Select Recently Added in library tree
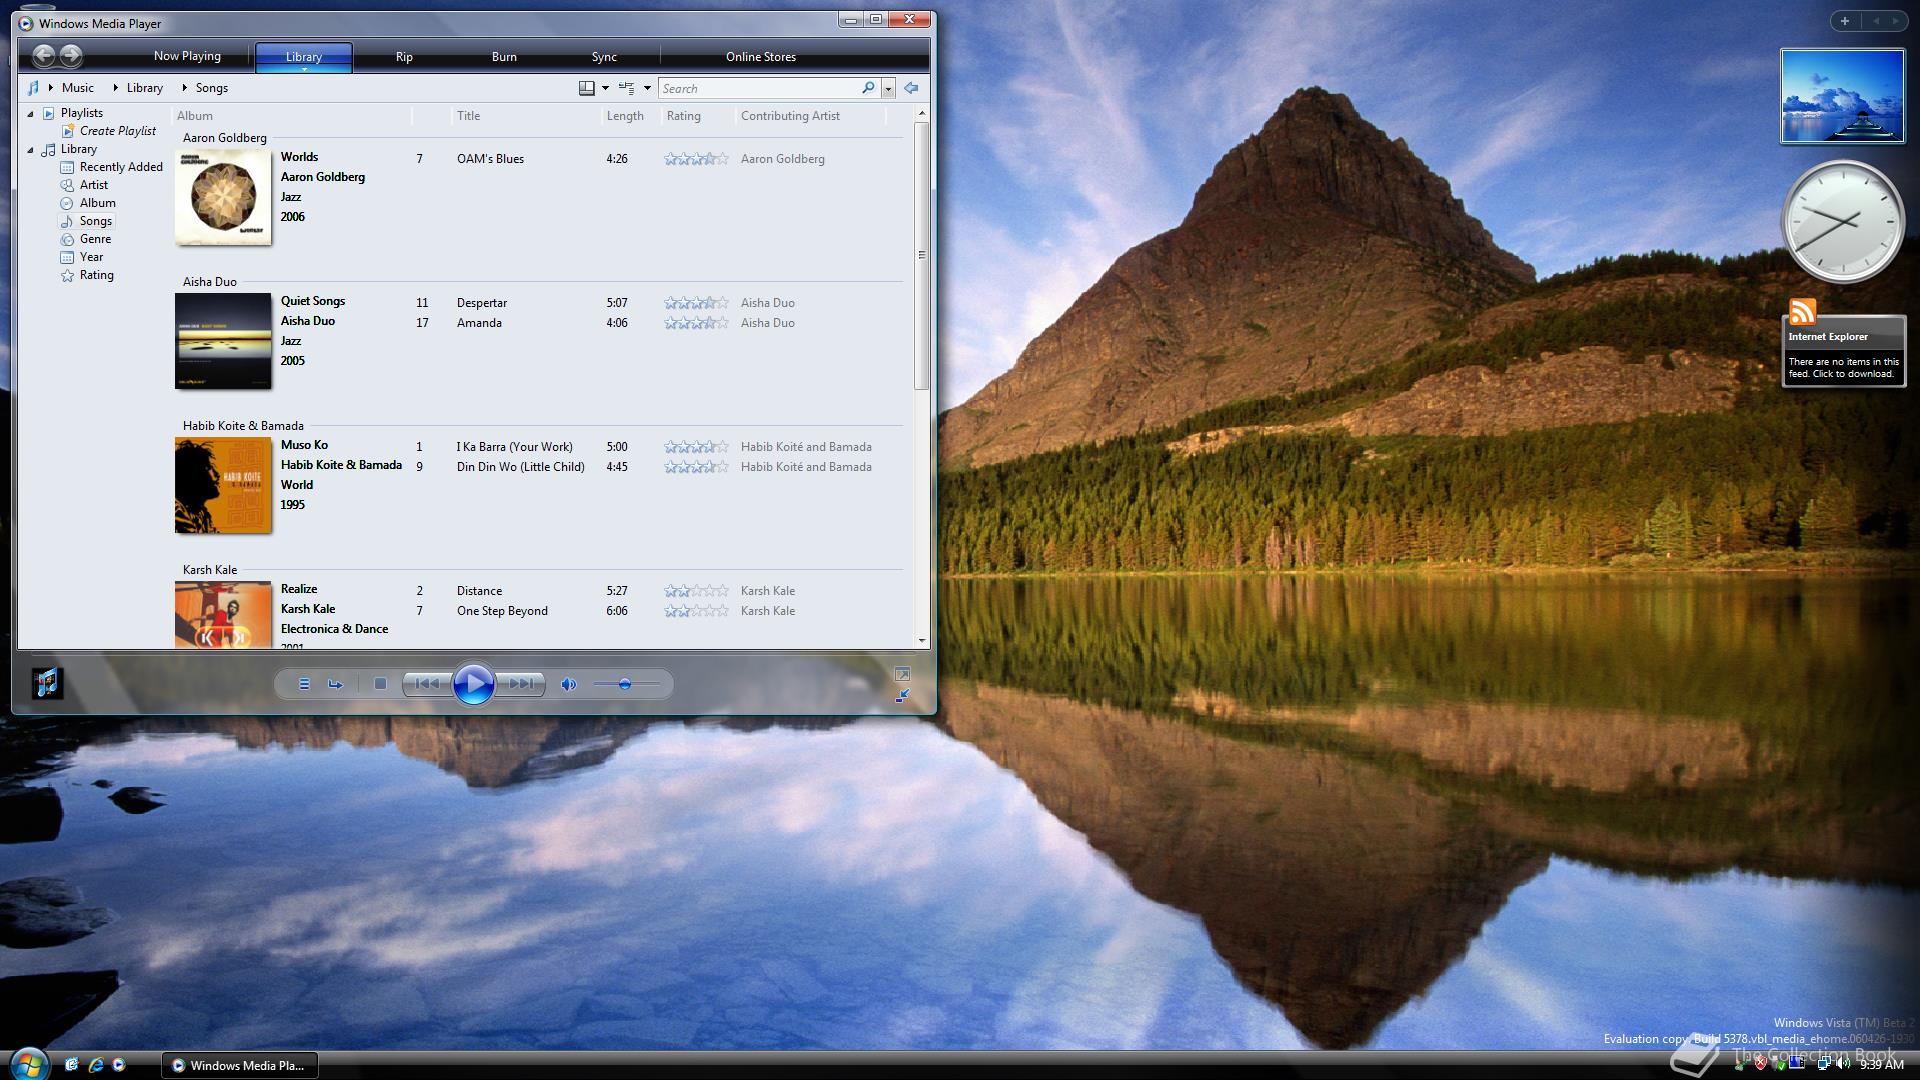1920x1080 pixels. (x=120, y=167)
